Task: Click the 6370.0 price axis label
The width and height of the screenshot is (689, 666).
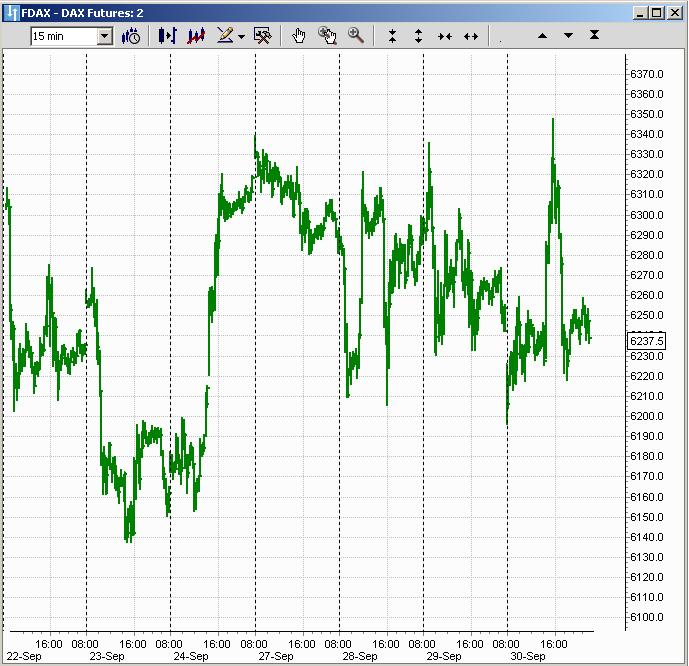Action: pos(646,74)
